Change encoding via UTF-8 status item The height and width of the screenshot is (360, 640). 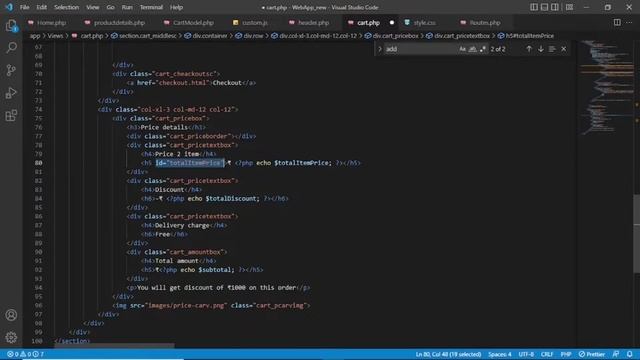(526, 354)
